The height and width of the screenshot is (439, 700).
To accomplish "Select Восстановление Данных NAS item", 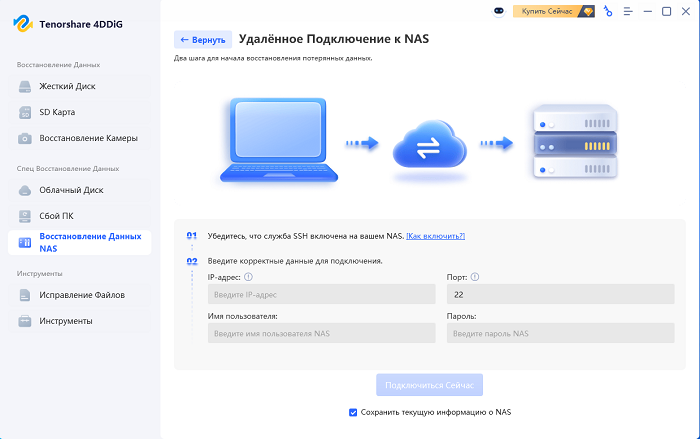I will pyautogui.click(x=79, y=242).
